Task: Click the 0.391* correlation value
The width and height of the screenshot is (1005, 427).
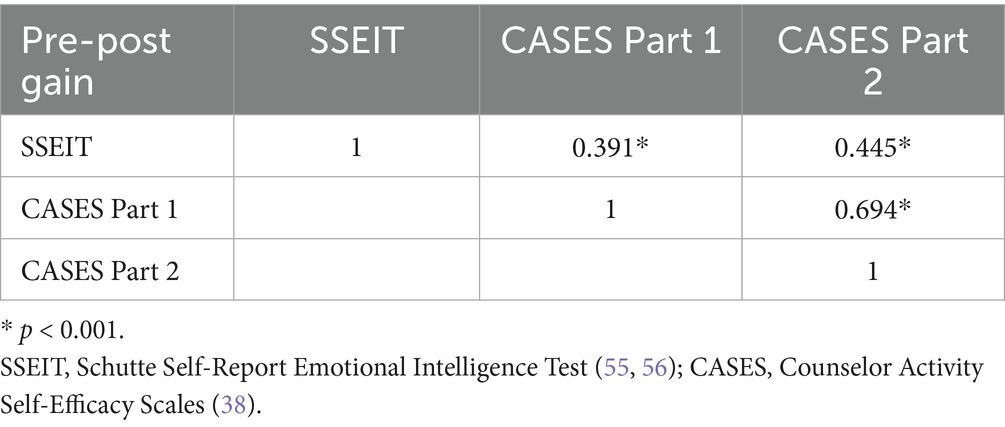Action: [611, 147]
